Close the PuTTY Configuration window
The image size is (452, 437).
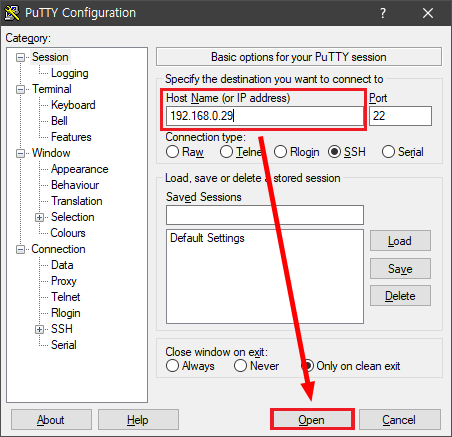click(428, 13)
